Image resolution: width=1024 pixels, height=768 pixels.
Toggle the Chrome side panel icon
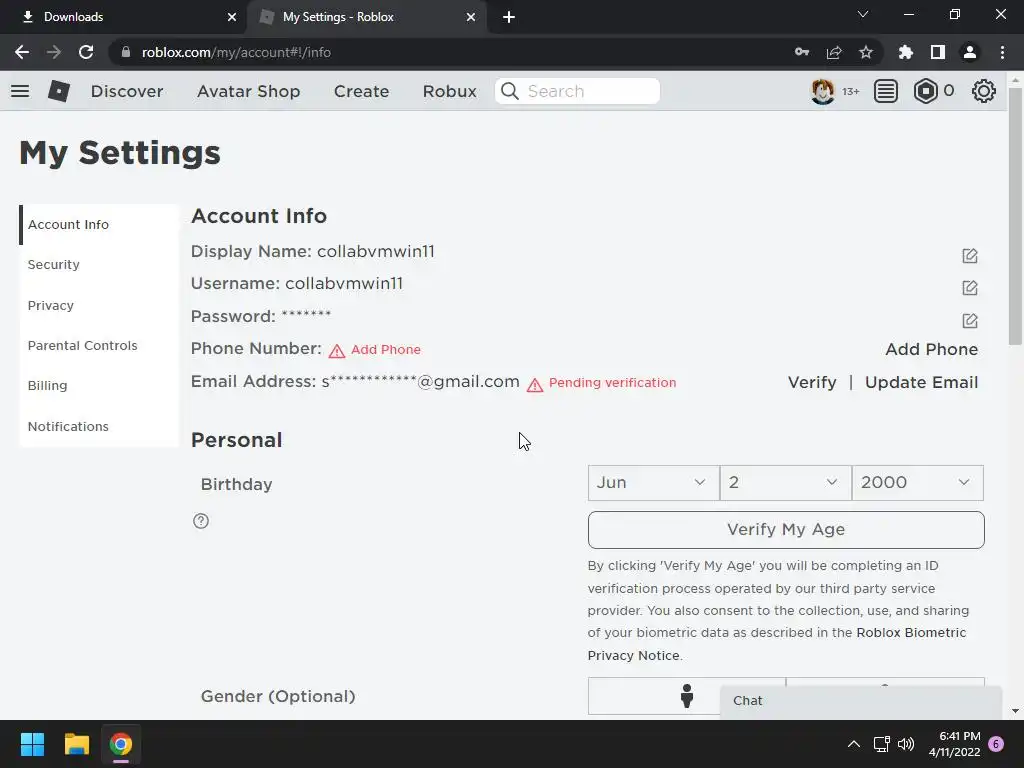[938, 52]
